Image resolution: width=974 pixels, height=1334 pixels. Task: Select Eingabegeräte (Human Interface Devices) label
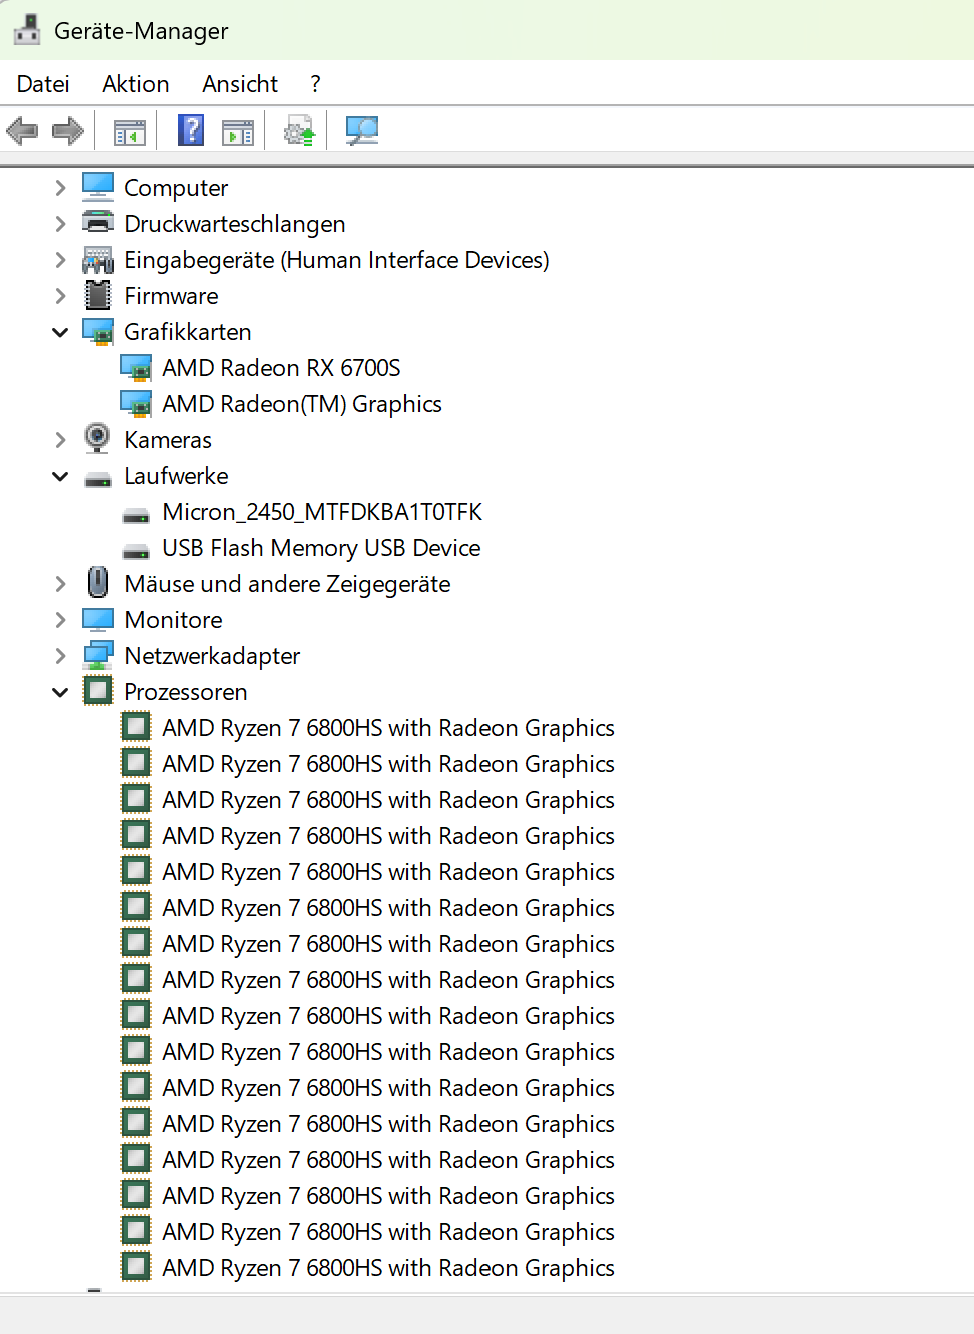tap(337, 260)
